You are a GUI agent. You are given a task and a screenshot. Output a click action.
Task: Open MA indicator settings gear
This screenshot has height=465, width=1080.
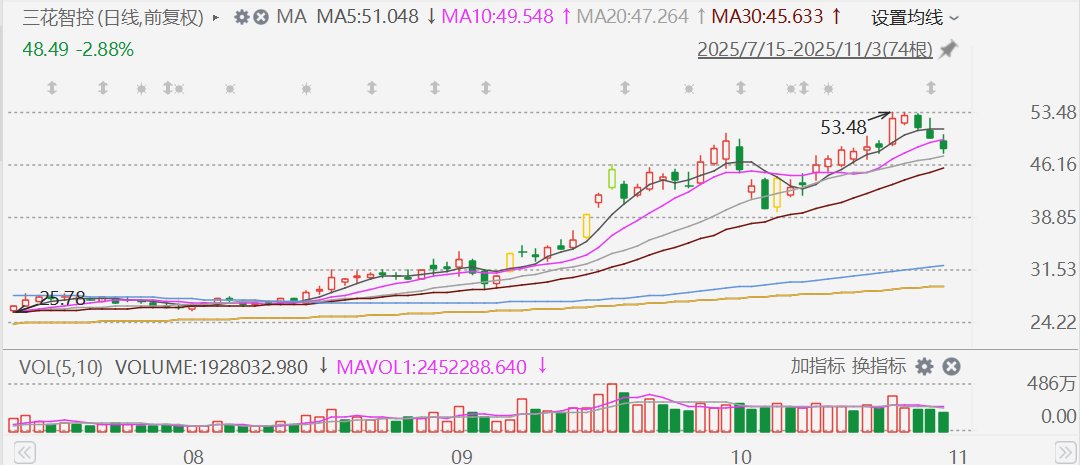[x=242, y=18]
